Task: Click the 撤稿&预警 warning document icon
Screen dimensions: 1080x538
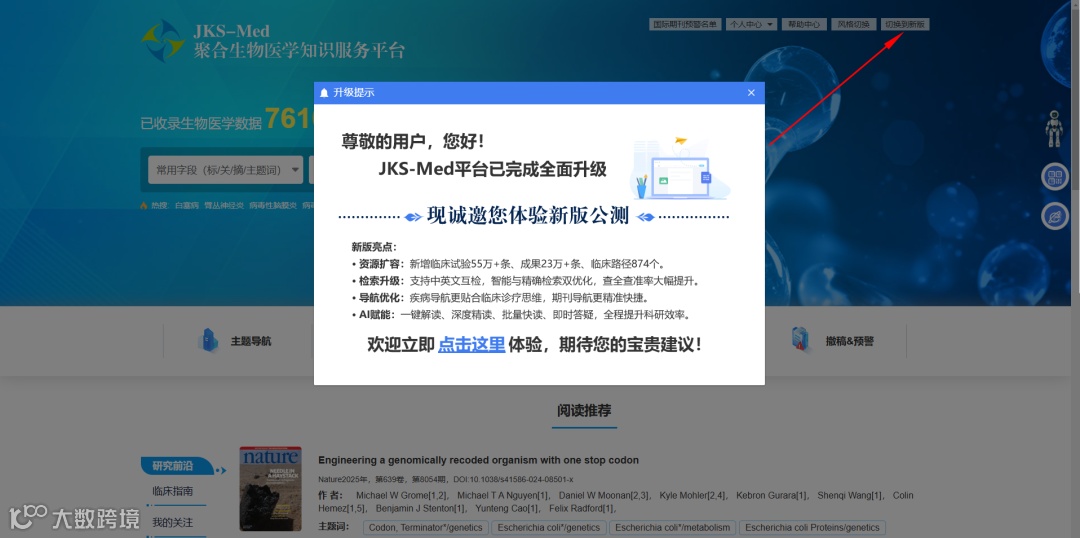Action: pyautogui.click(x=800, y=339)
